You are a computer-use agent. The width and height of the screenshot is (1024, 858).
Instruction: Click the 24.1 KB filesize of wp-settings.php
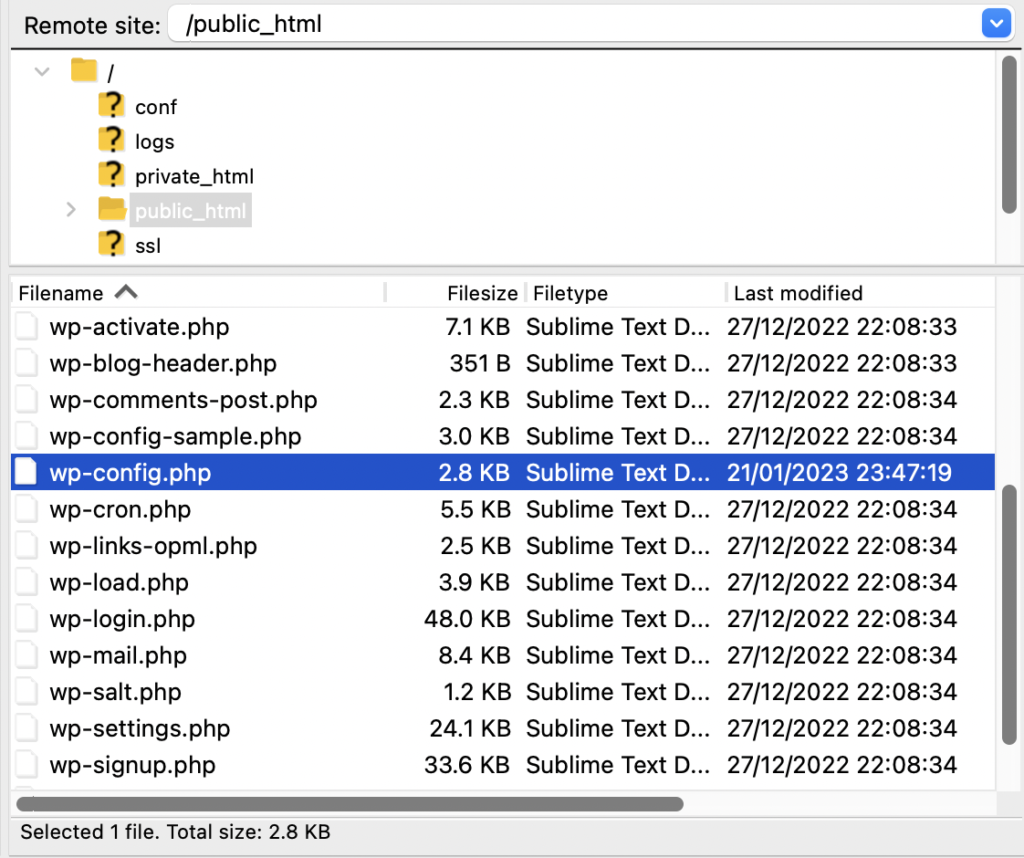click(x=470, y=728)
